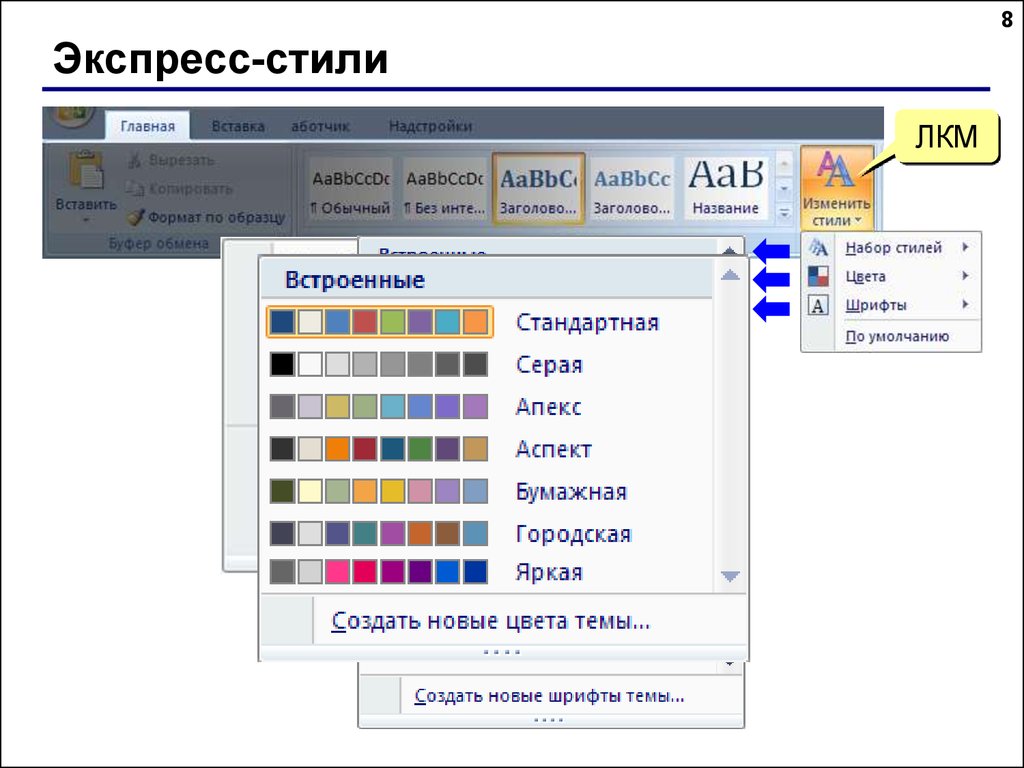Select the Апекс color theme
This screenshot has height=768, width=1024.
[487, 407]
